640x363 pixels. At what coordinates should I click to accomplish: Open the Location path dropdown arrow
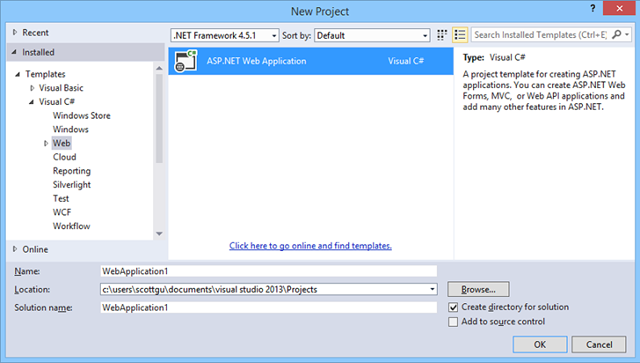432,290
